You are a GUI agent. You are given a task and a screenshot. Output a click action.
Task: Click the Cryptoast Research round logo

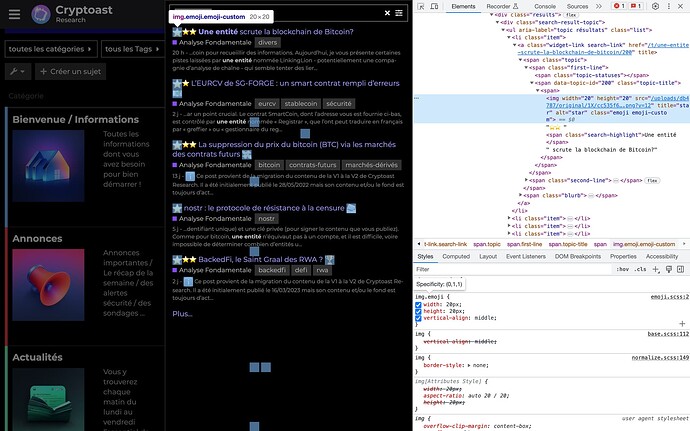tap(40, 14)
